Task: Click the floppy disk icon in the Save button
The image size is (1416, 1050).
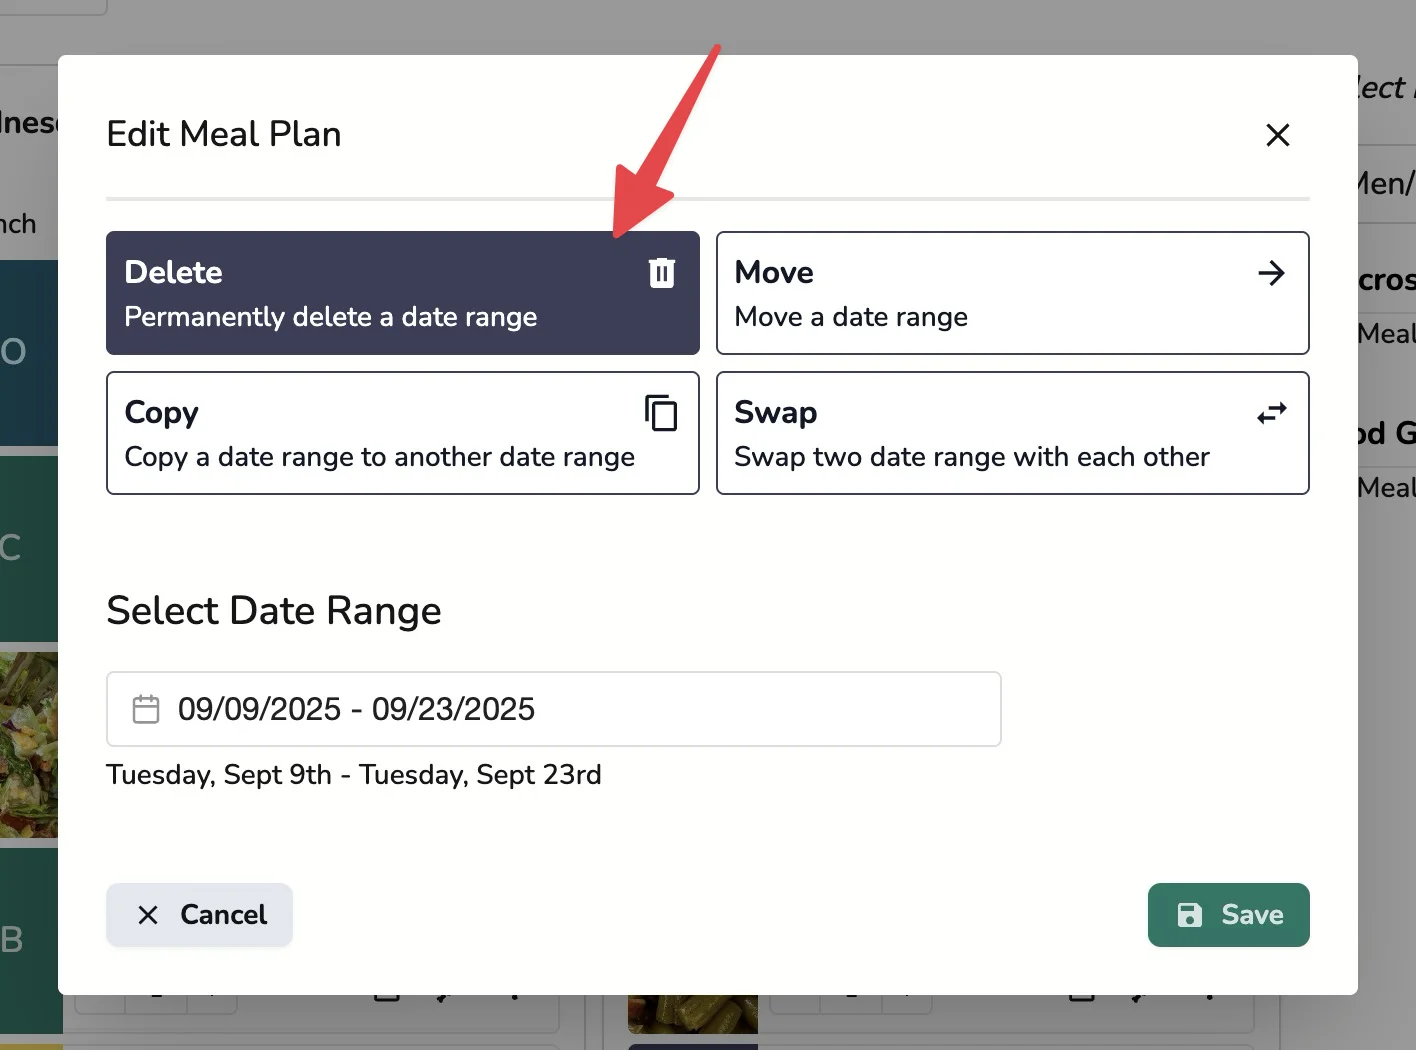Action: (x=1189, y=914)
